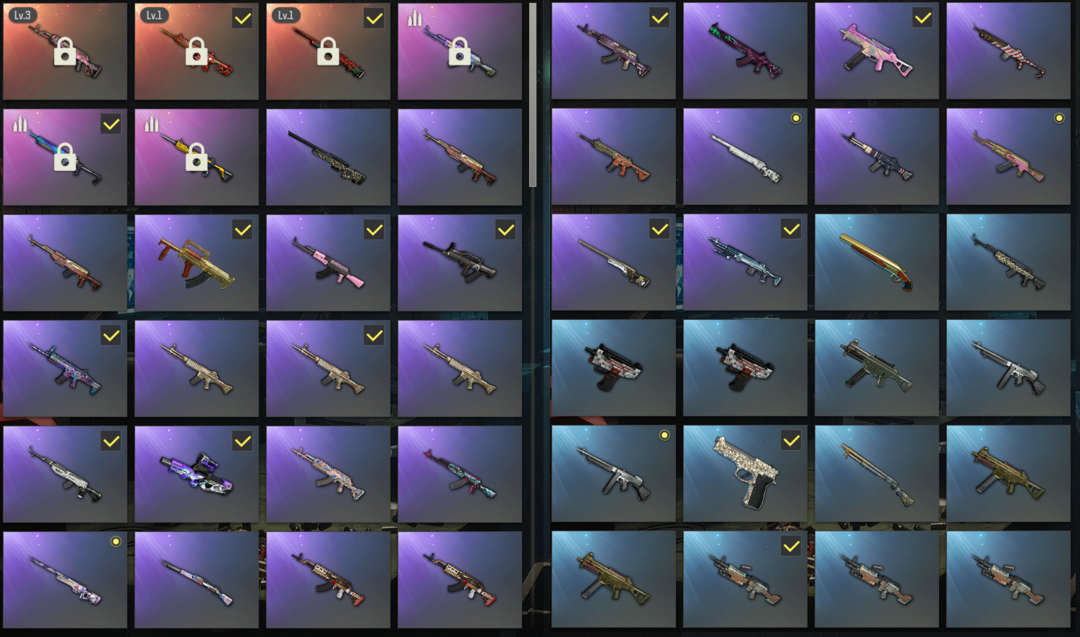Screen dimensions: 1080x637
Task: Toggle the checkmark on the pistol tile
Action: [x=791, y=441]
